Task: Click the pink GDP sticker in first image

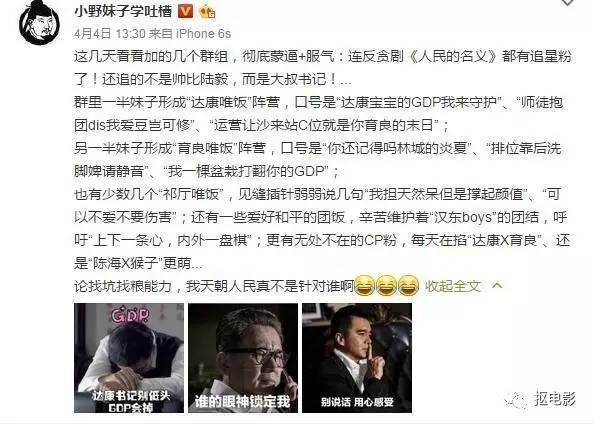Action: [131, 315]
